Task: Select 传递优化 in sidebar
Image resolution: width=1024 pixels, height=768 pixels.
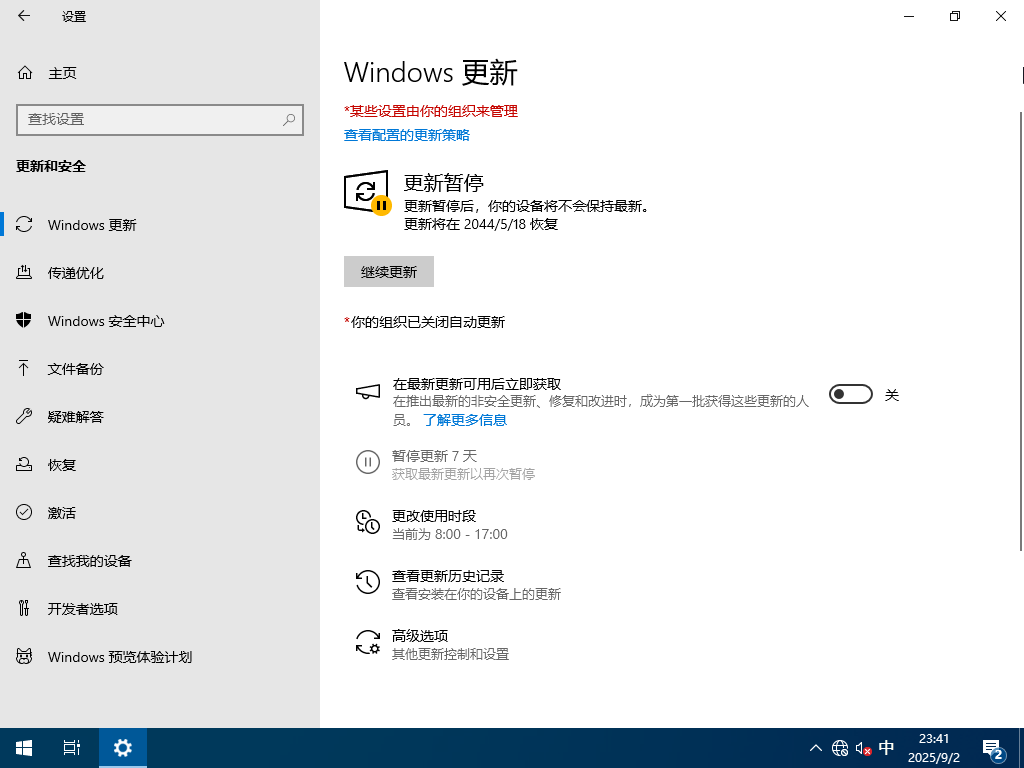Action: tap(76, 273)
